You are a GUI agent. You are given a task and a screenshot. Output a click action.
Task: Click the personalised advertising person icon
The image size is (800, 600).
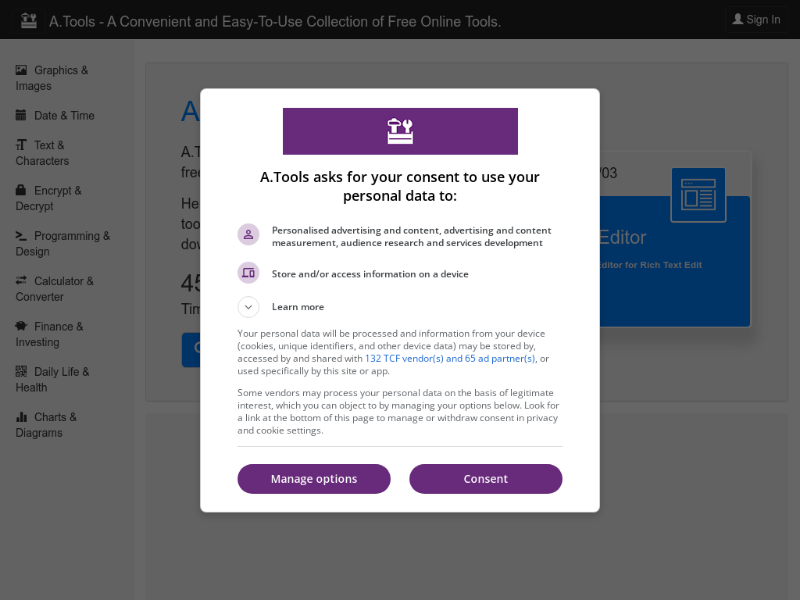(x=248, y=235)
